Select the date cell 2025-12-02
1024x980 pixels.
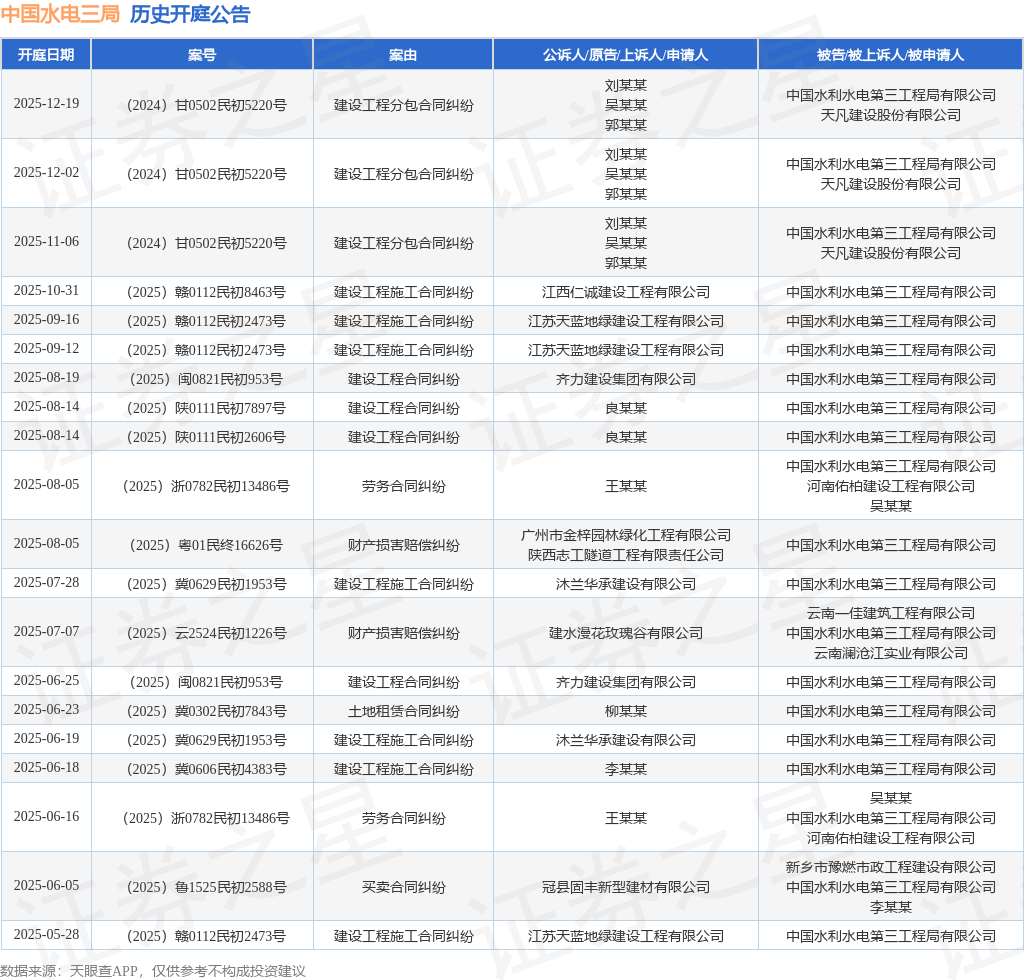[x=46, y=173]
